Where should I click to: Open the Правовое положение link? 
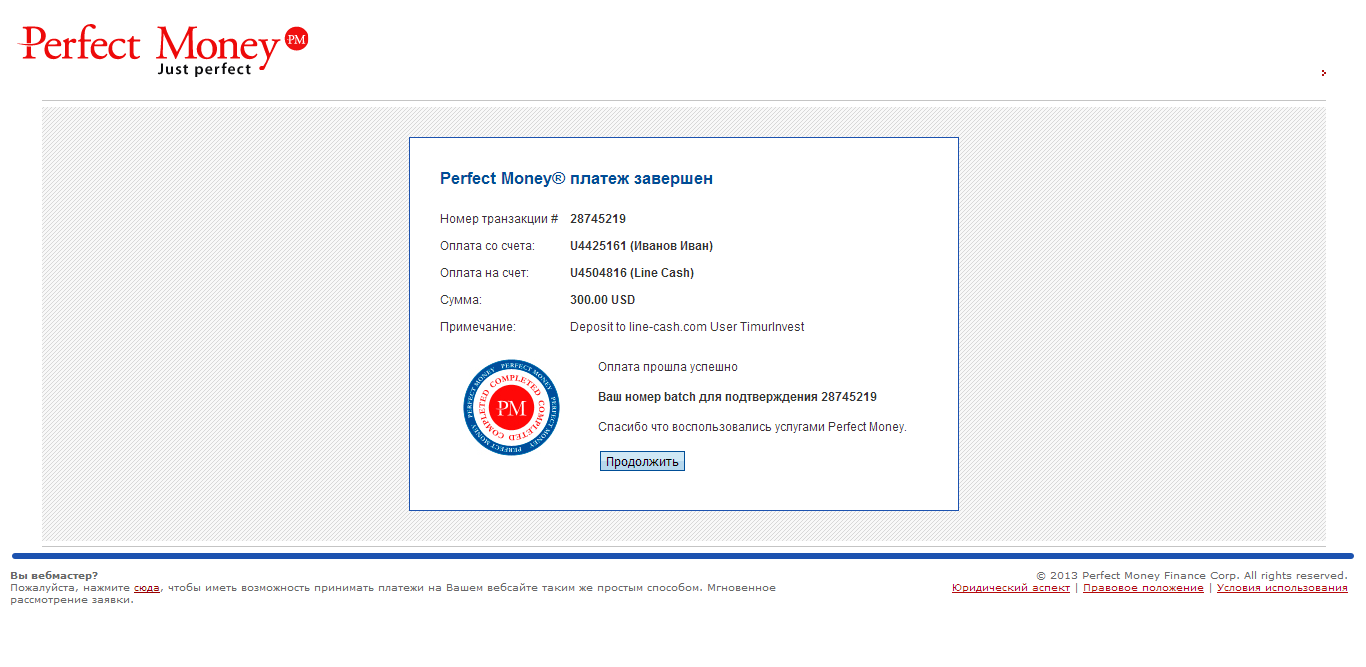1143,588
